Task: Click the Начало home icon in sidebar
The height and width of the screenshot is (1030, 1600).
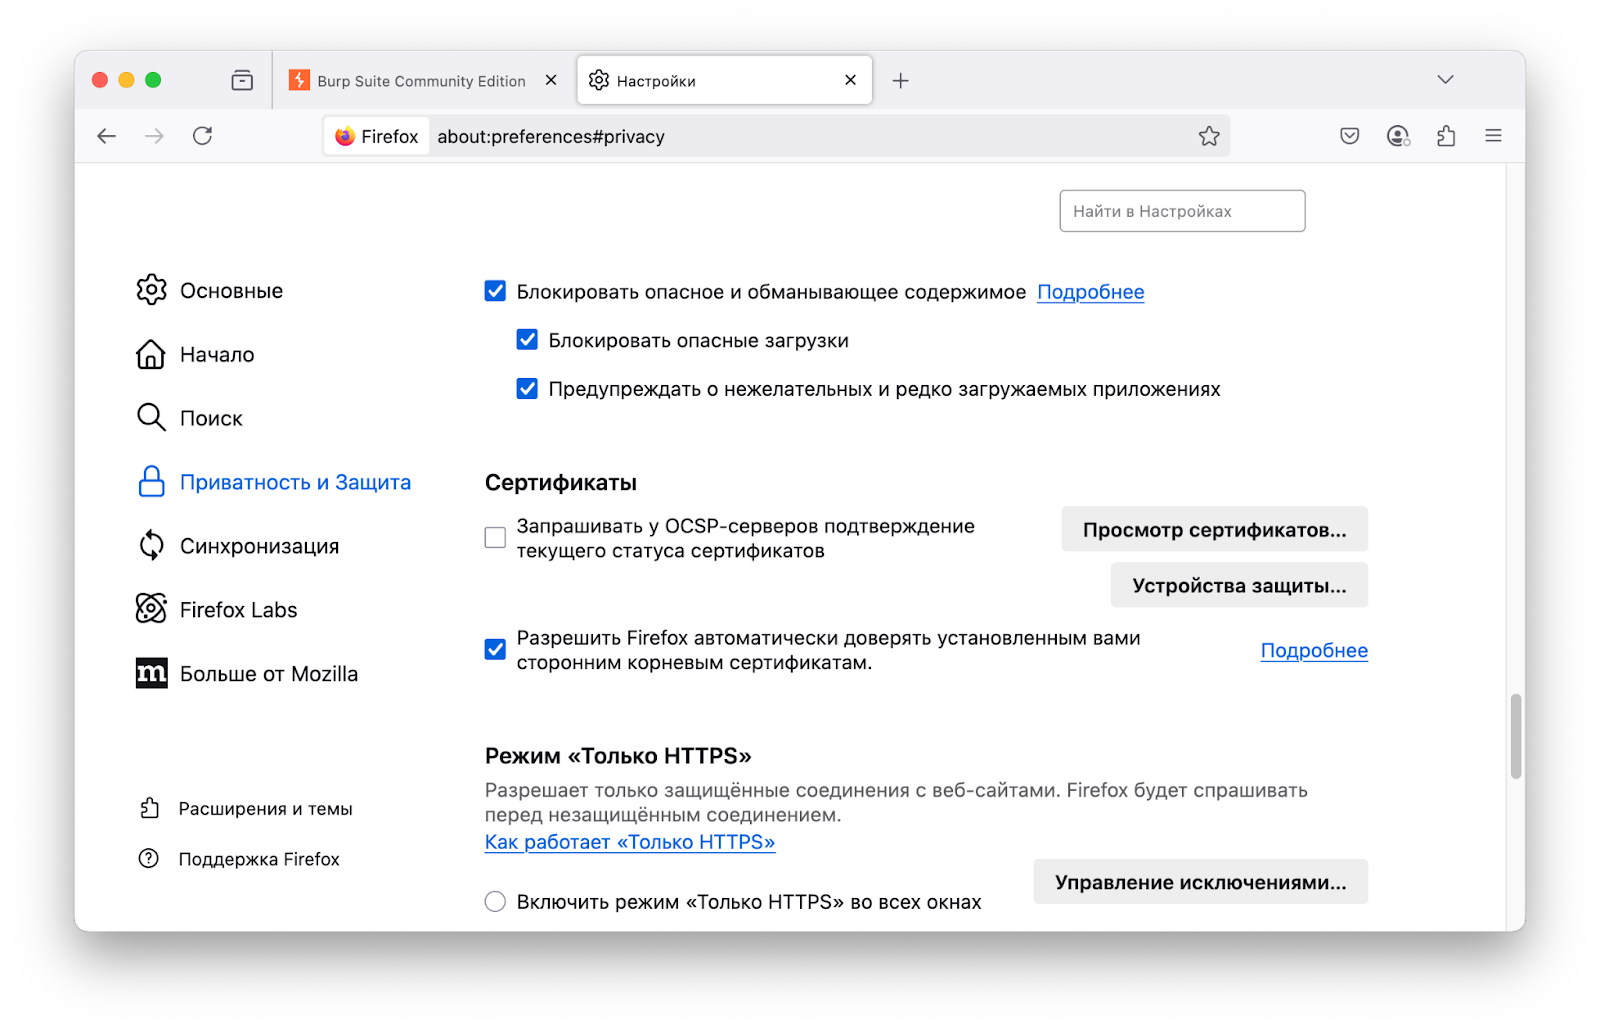Action: click(x=151, y=354)
